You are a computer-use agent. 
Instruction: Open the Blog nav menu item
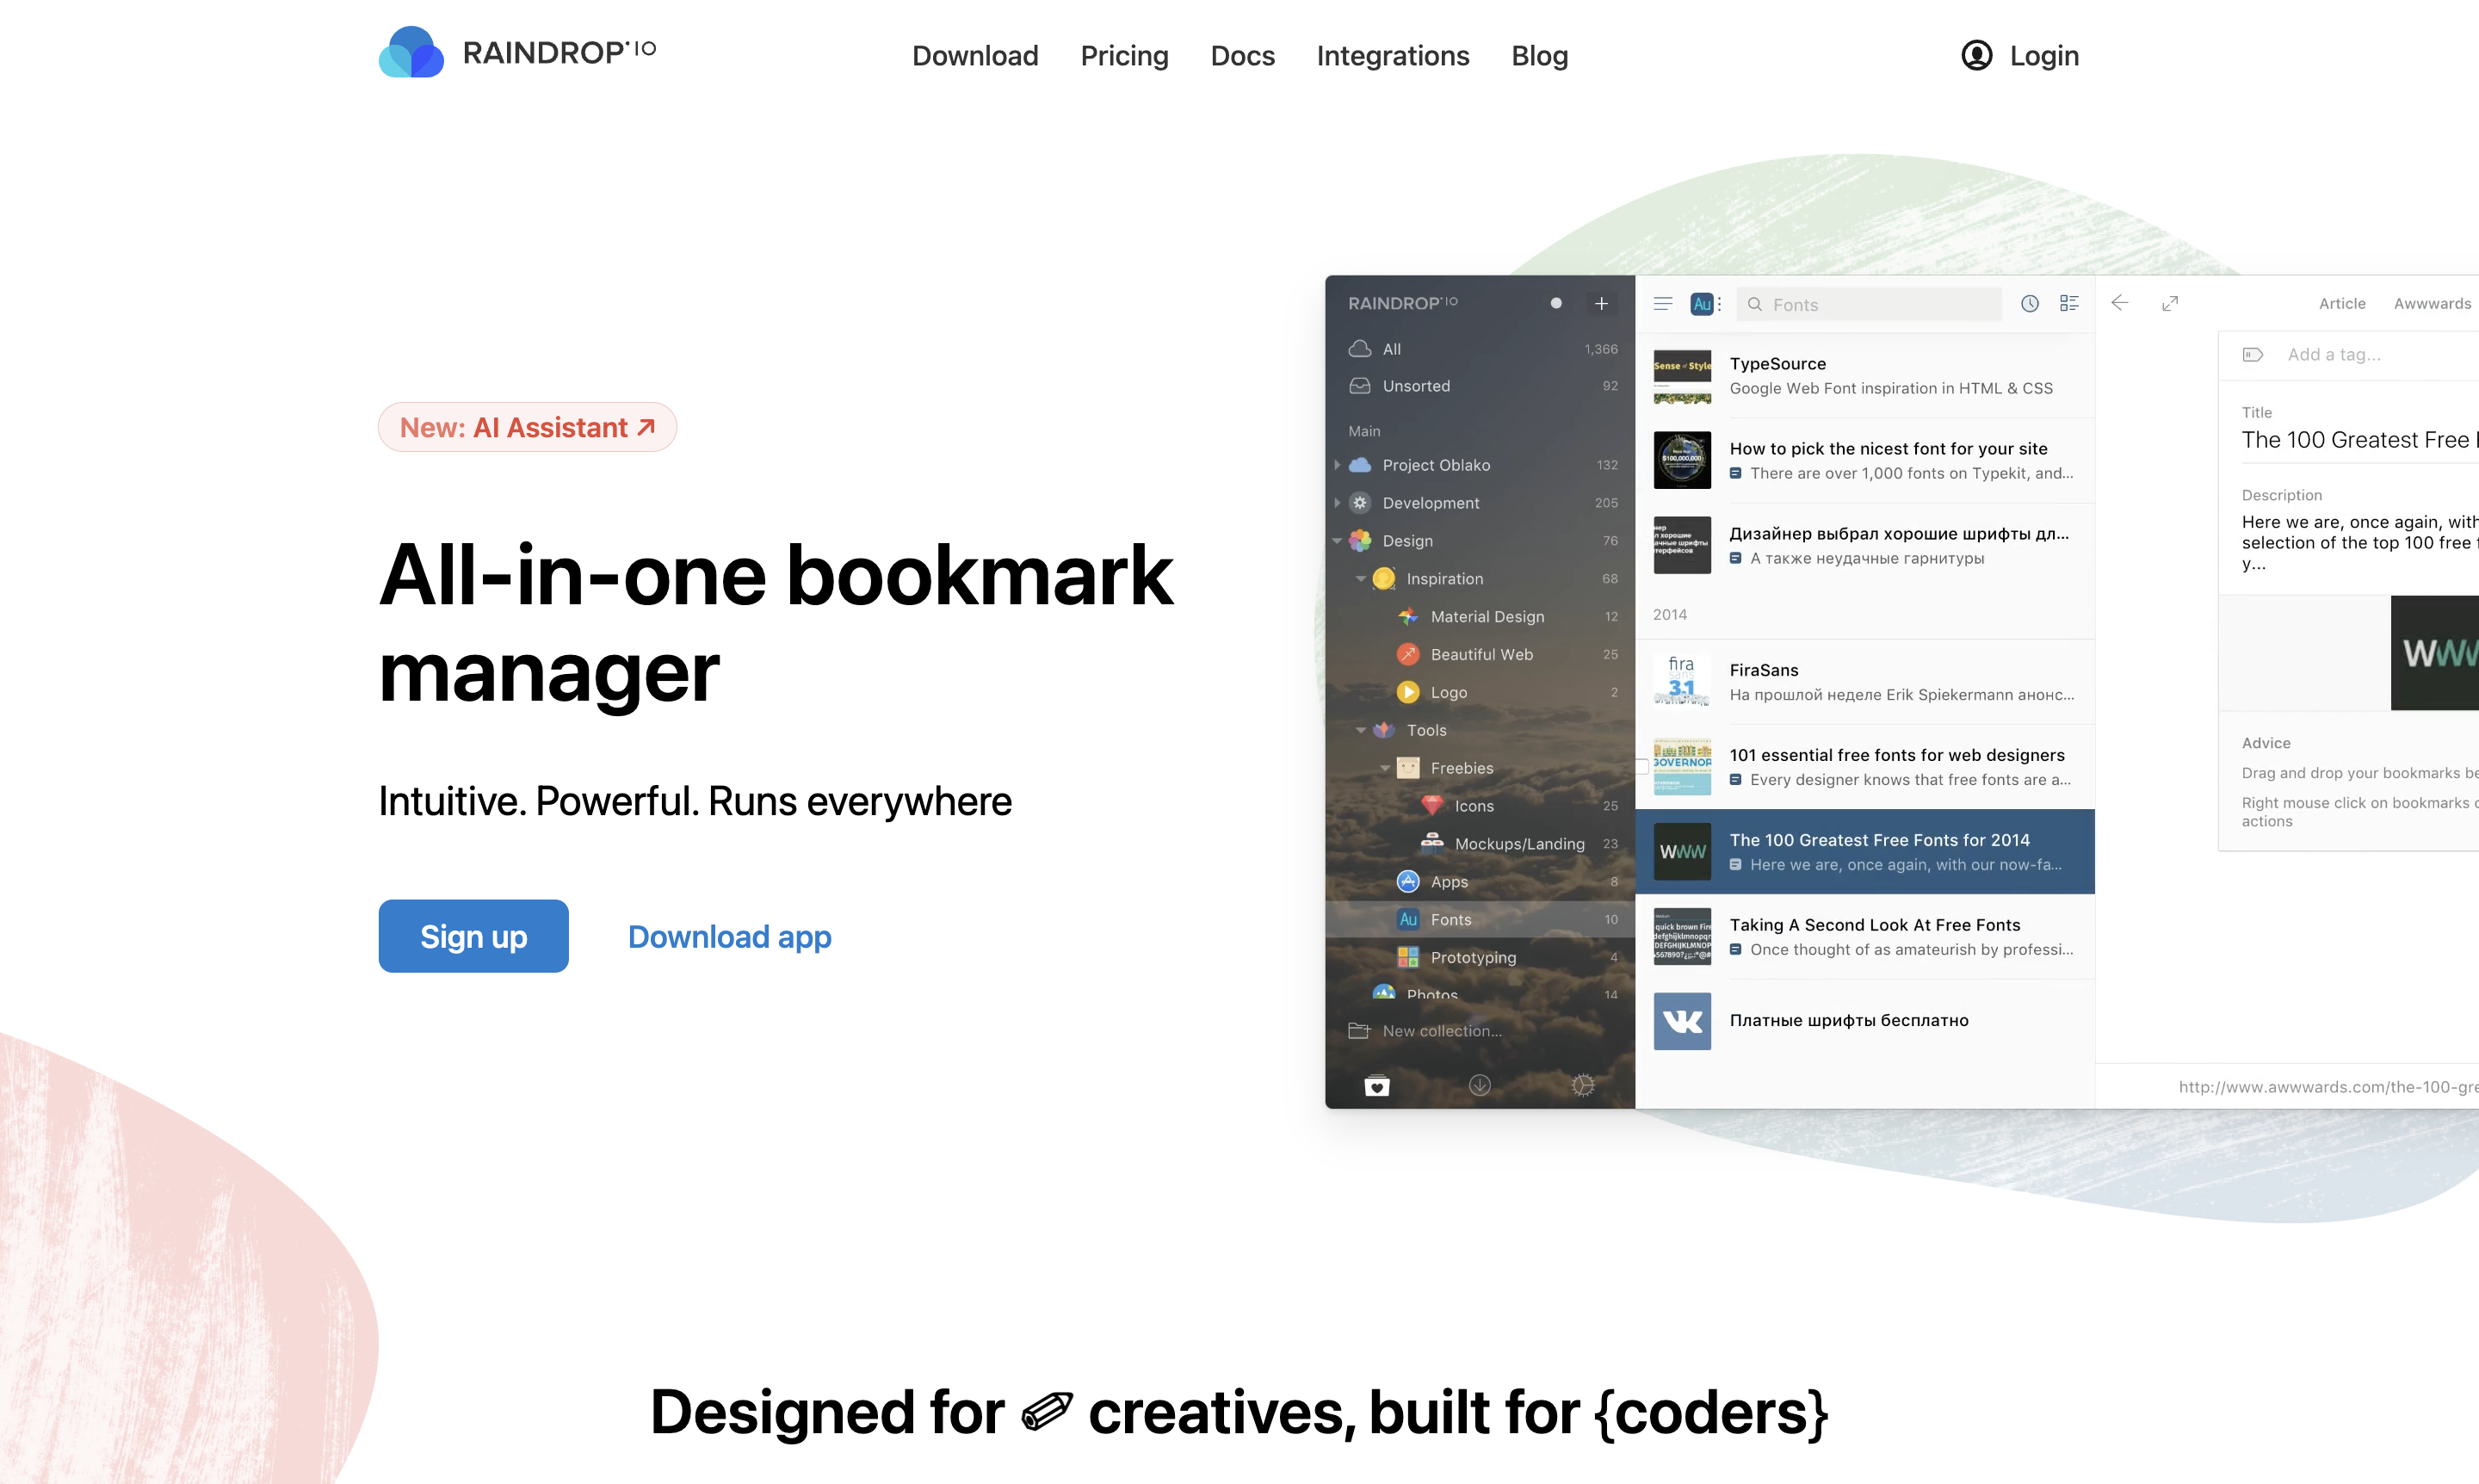1539,56
